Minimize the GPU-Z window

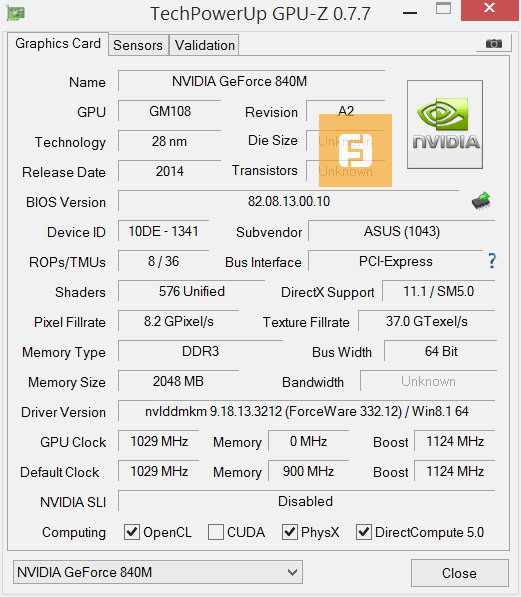(410, 13)
